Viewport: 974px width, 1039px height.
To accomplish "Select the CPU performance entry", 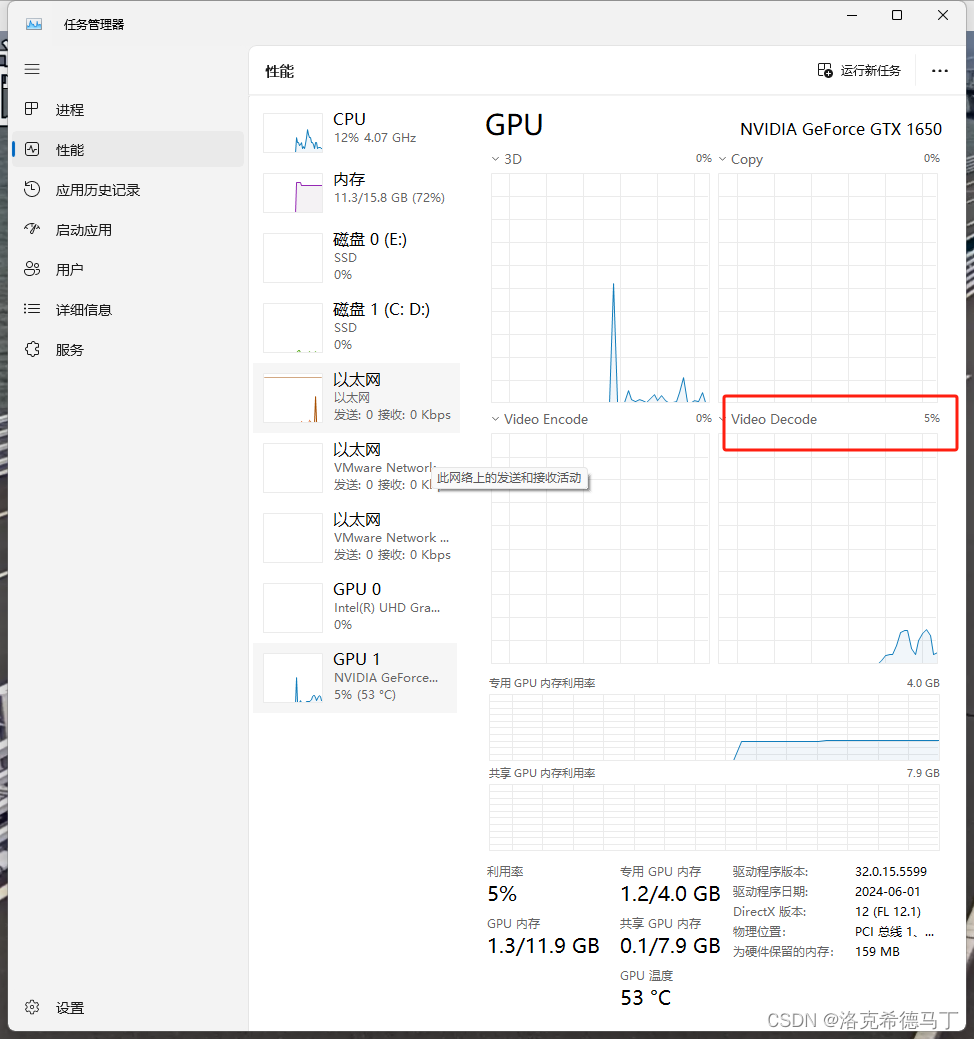I will 355,130.
